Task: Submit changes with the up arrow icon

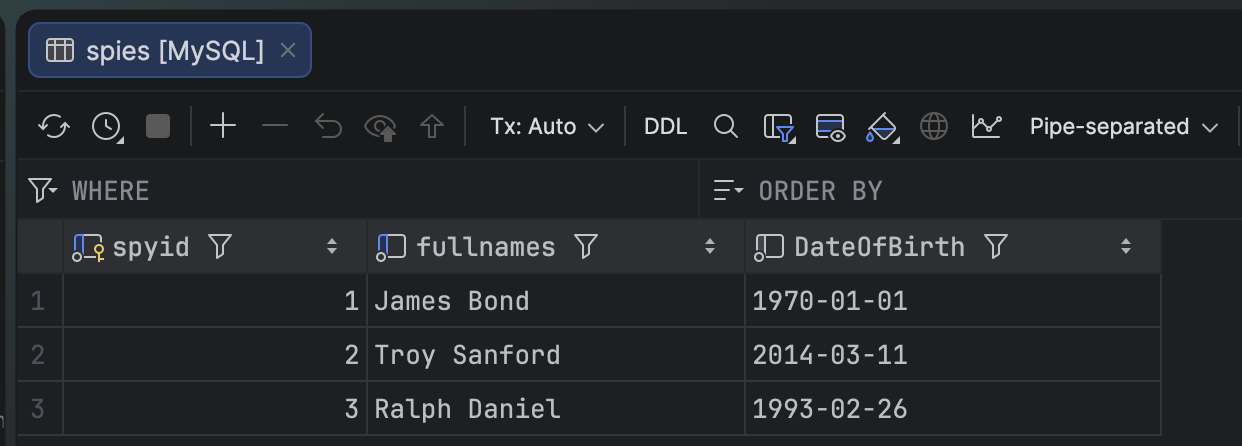Action: click(x=432, y=126)
